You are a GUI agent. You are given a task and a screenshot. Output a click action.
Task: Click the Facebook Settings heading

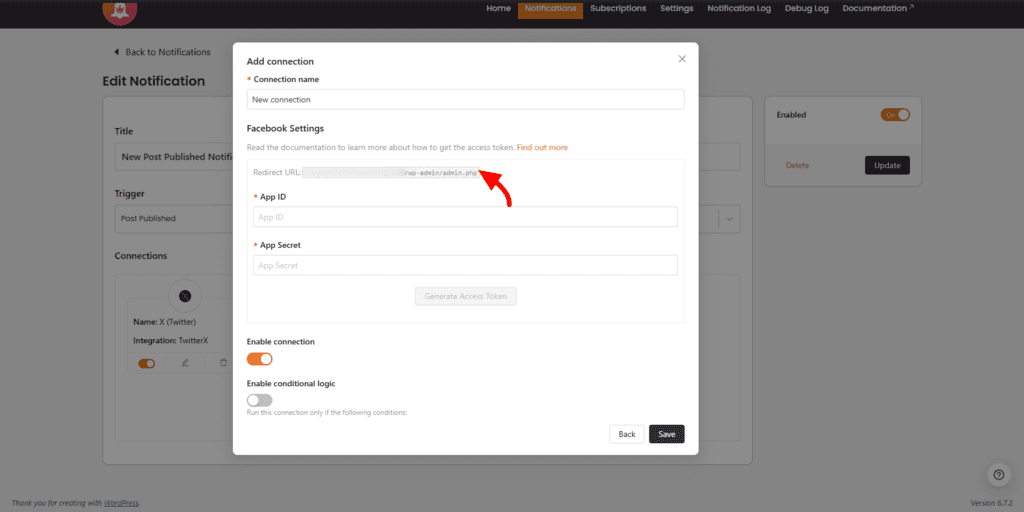click(x=285, y=128)
